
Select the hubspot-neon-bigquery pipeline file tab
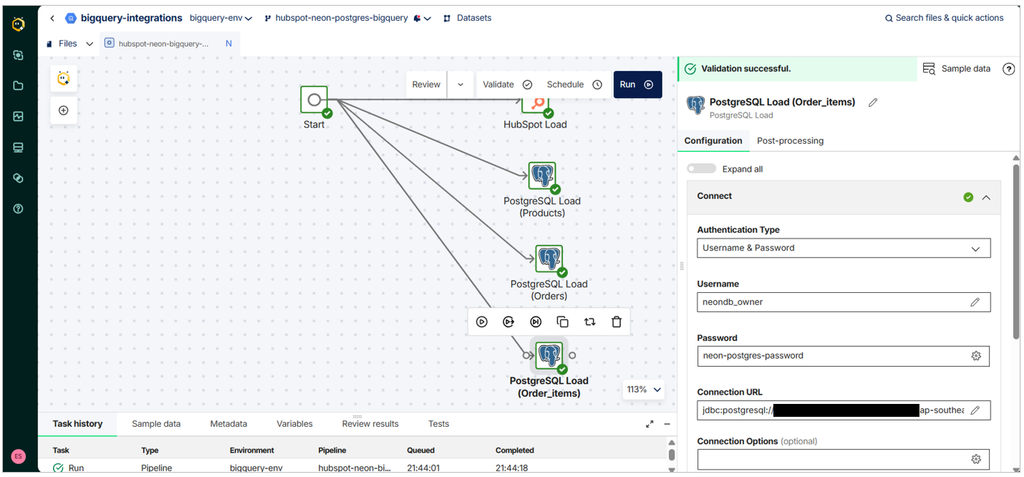click(170, 44)
